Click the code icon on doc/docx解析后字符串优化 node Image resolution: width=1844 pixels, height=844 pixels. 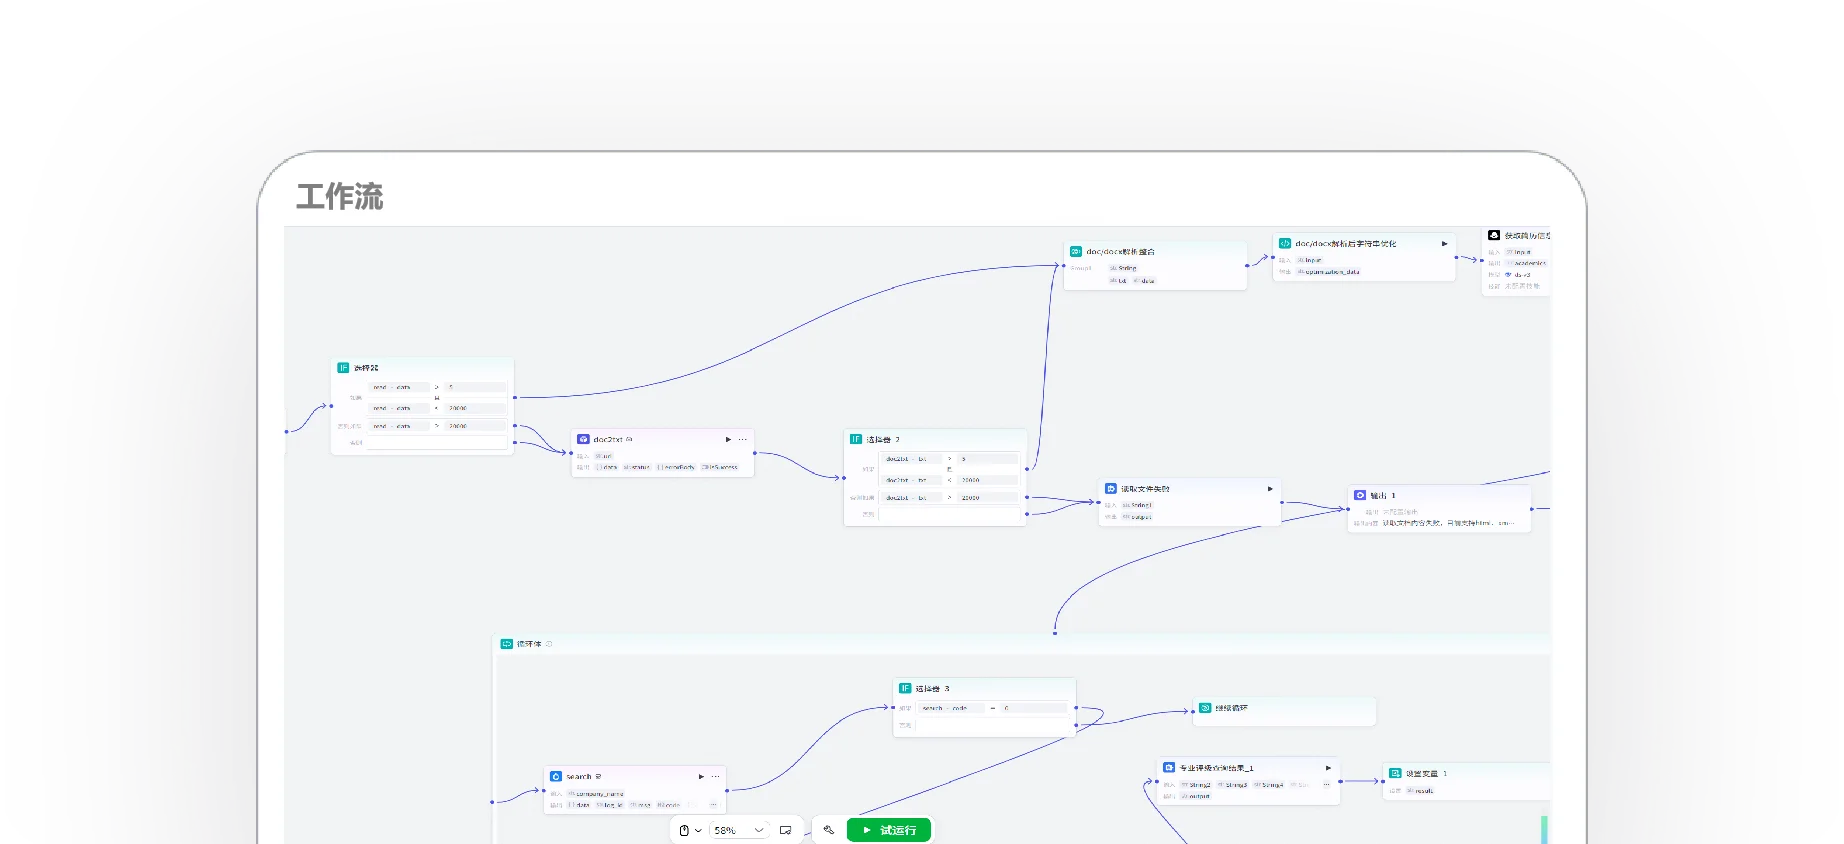(x=1285, y=243)
